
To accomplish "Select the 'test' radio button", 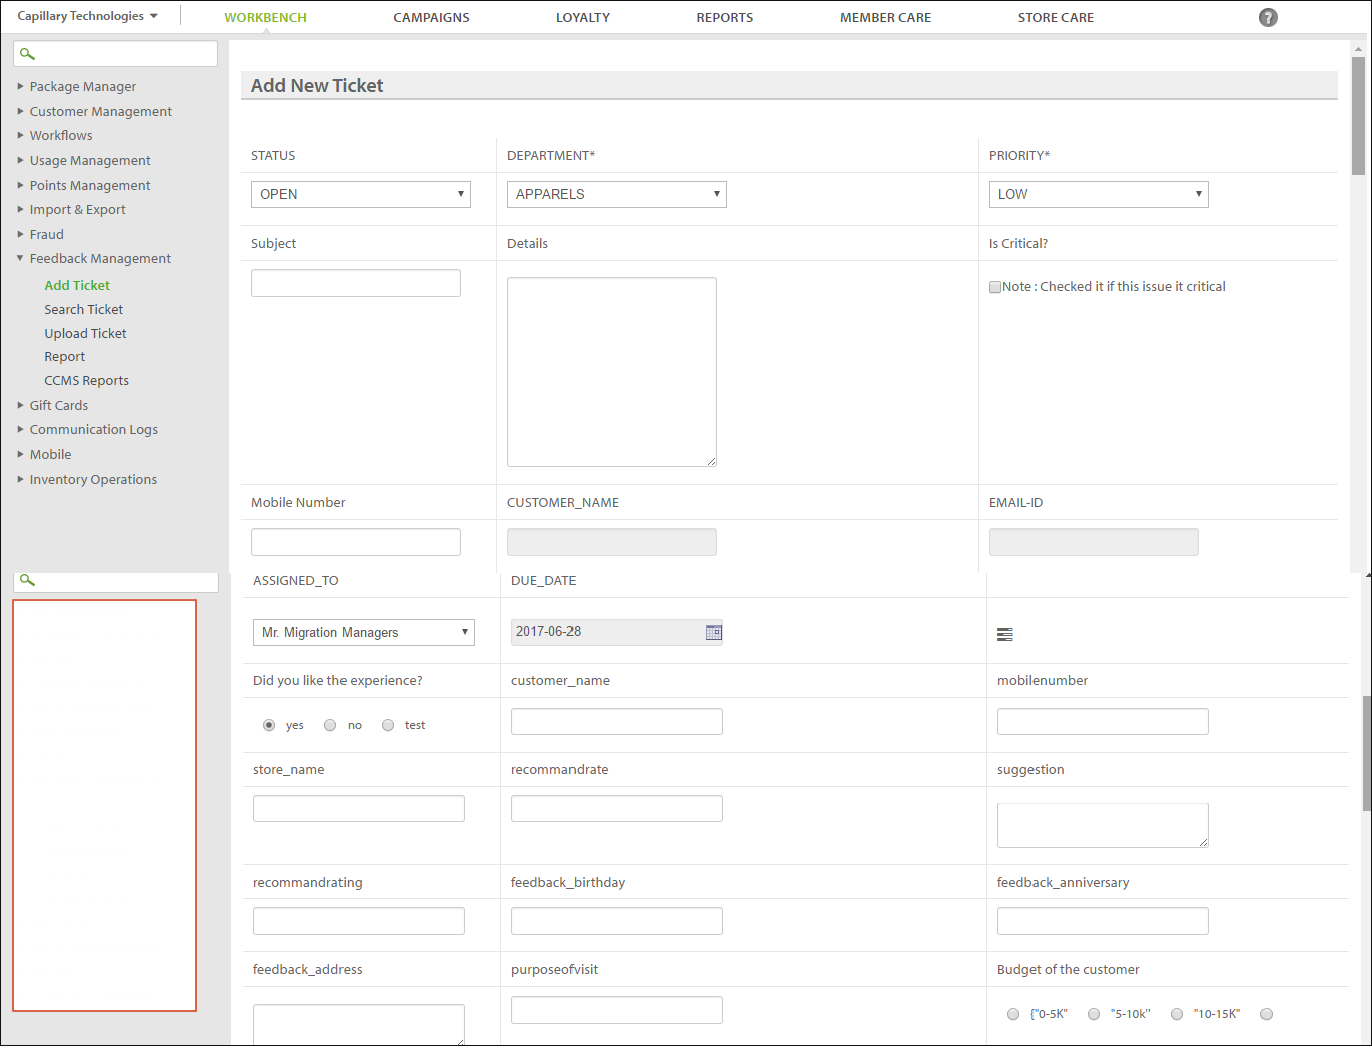I will pyautogui.click(x=388, y=725).
